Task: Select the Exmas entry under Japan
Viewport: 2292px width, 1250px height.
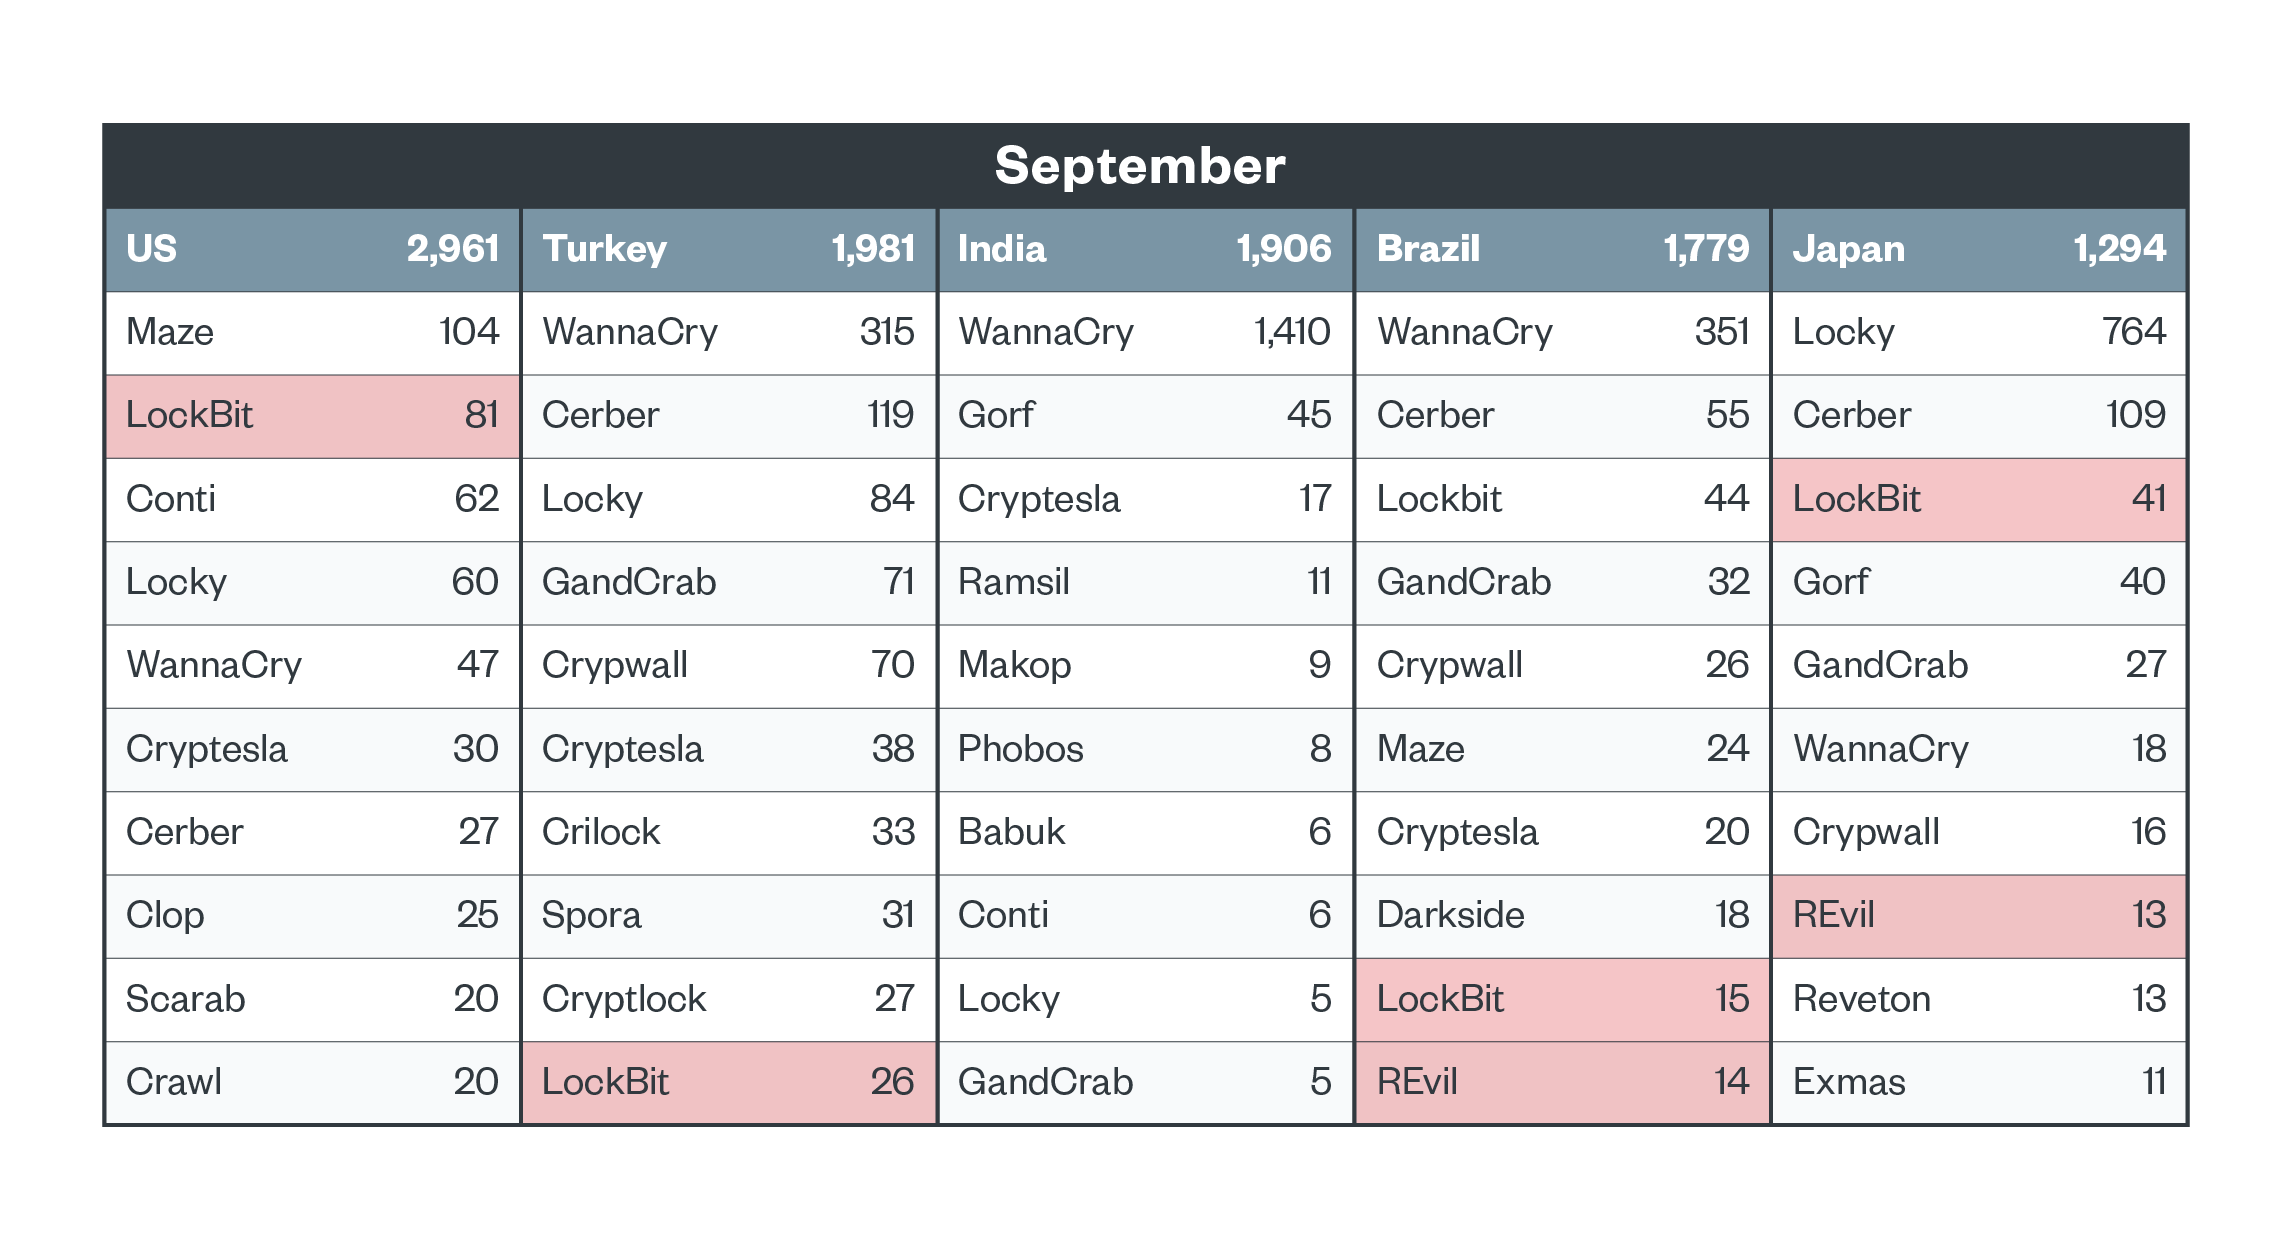Action: (x=1849, y=1082)
